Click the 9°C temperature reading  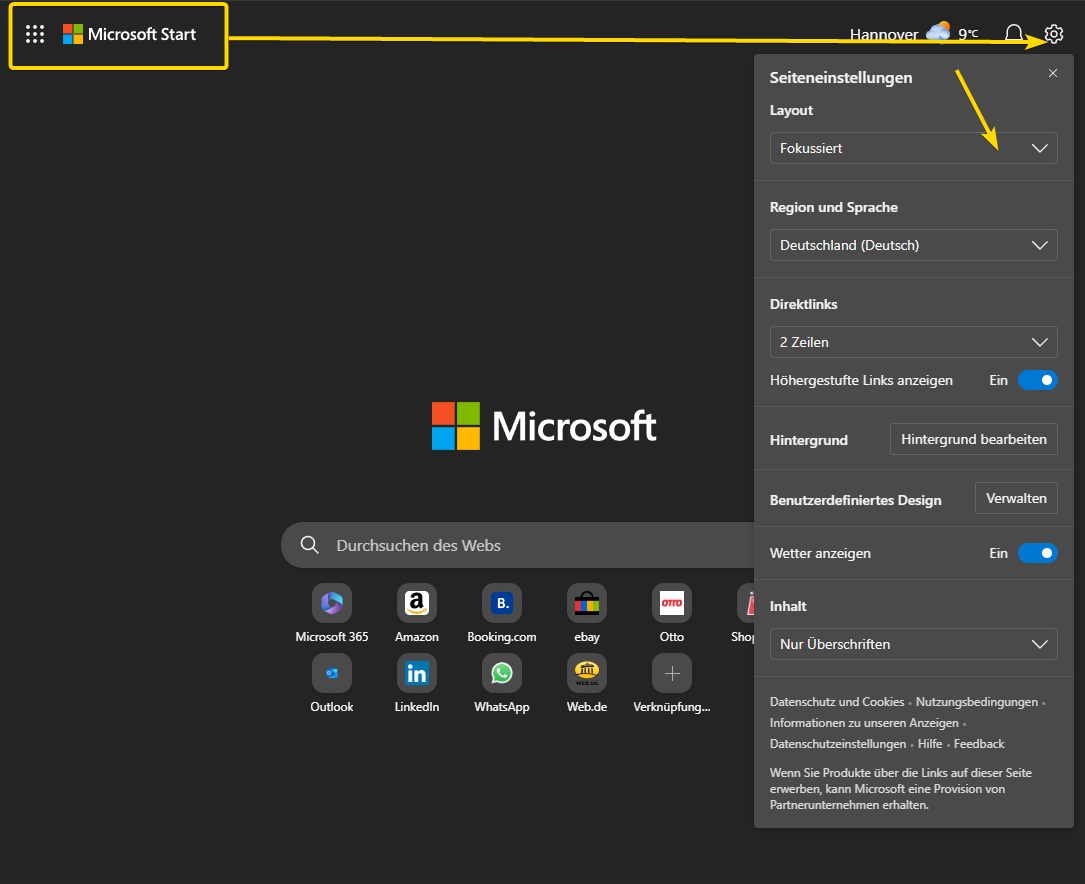pos(968,34)
